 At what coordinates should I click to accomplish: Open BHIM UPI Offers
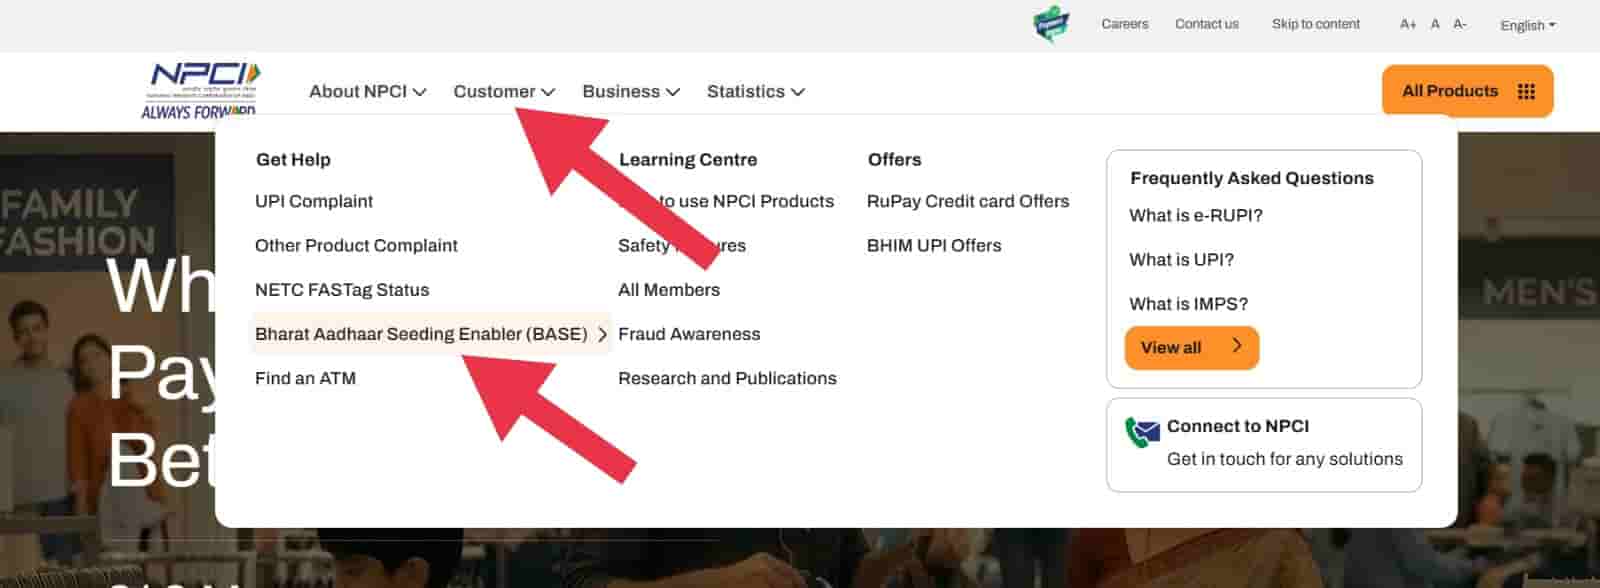coord(934,245)
